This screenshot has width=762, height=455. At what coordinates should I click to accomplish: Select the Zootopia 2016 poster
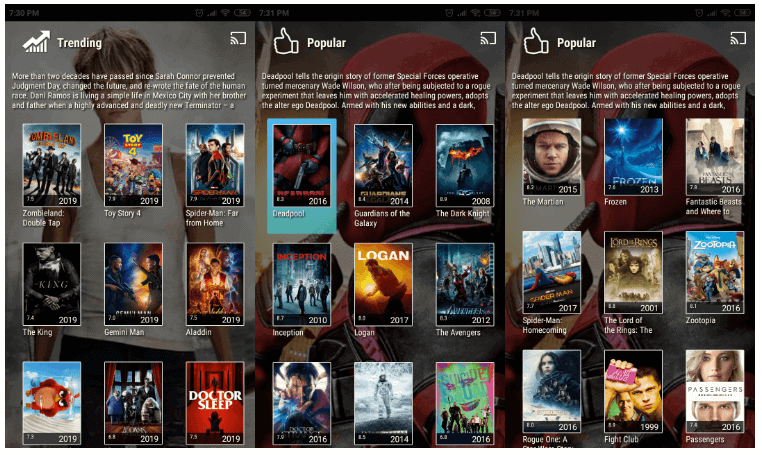coord(715,272)
